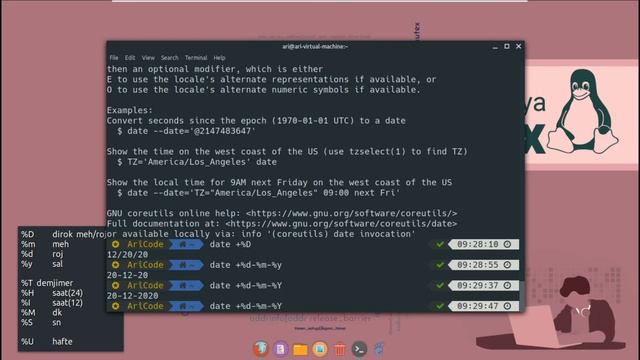Click the AriCode logo icon on the 'date +%D' prompt
The height and width of the screenshot is (360, 640).
tap(116, 244)
